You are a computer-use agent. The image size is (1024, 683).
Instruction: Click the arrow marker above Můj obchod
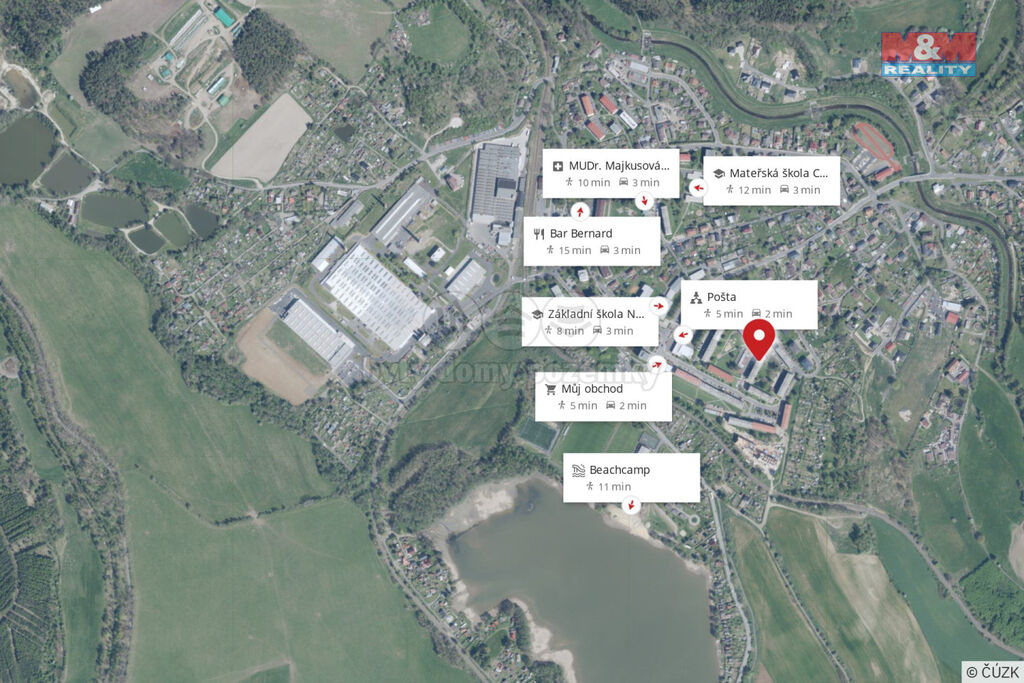click(x=656, y=364)
